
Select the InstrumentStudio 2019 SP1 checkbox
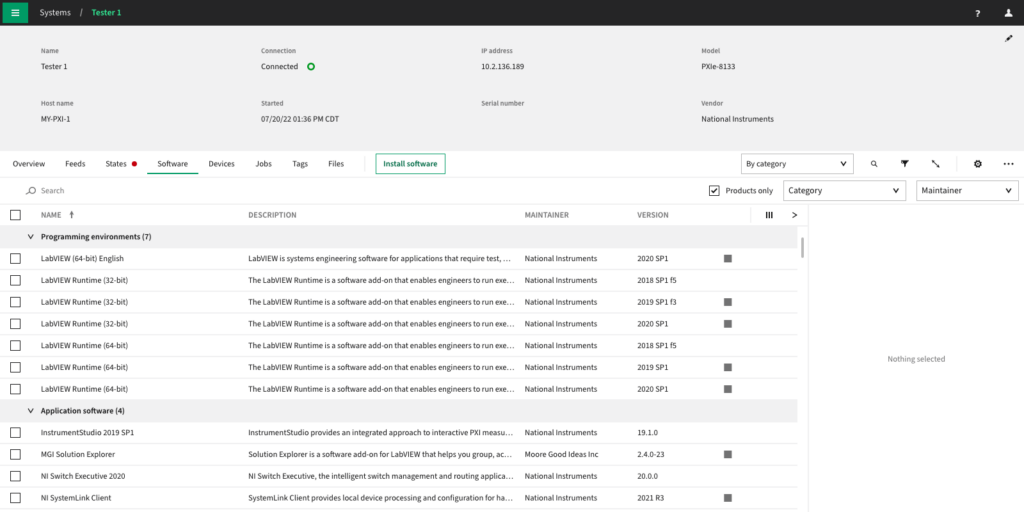pyautogui.click(x=16, y=432)
